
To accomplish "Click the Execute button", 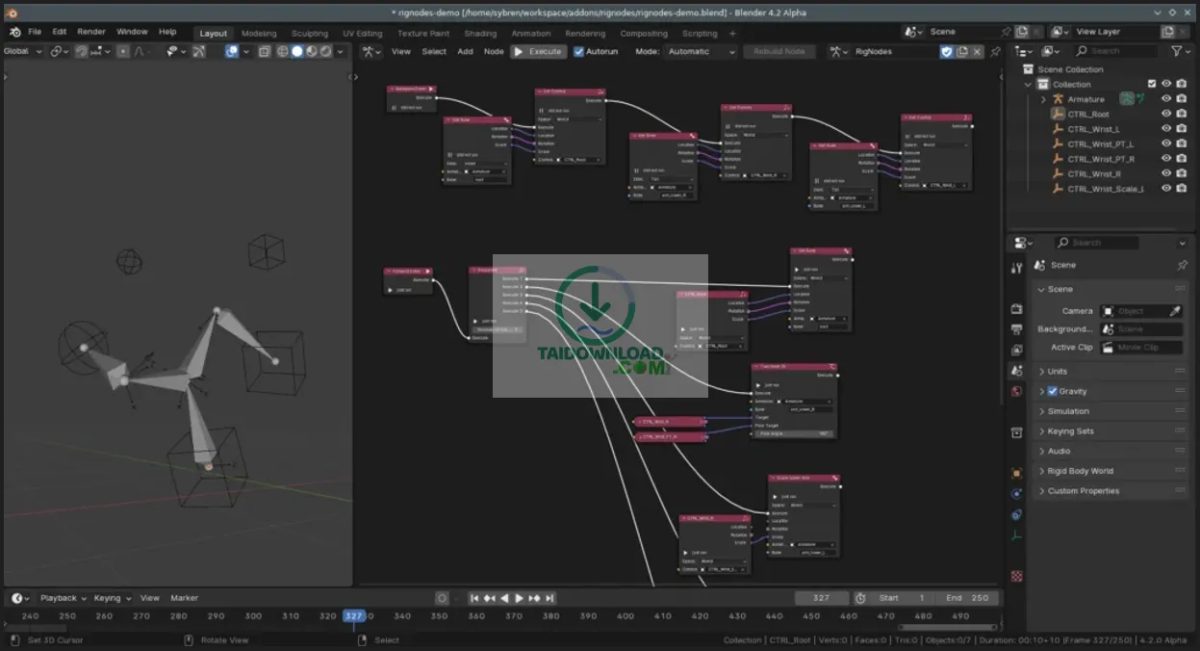I will [539, 51].
